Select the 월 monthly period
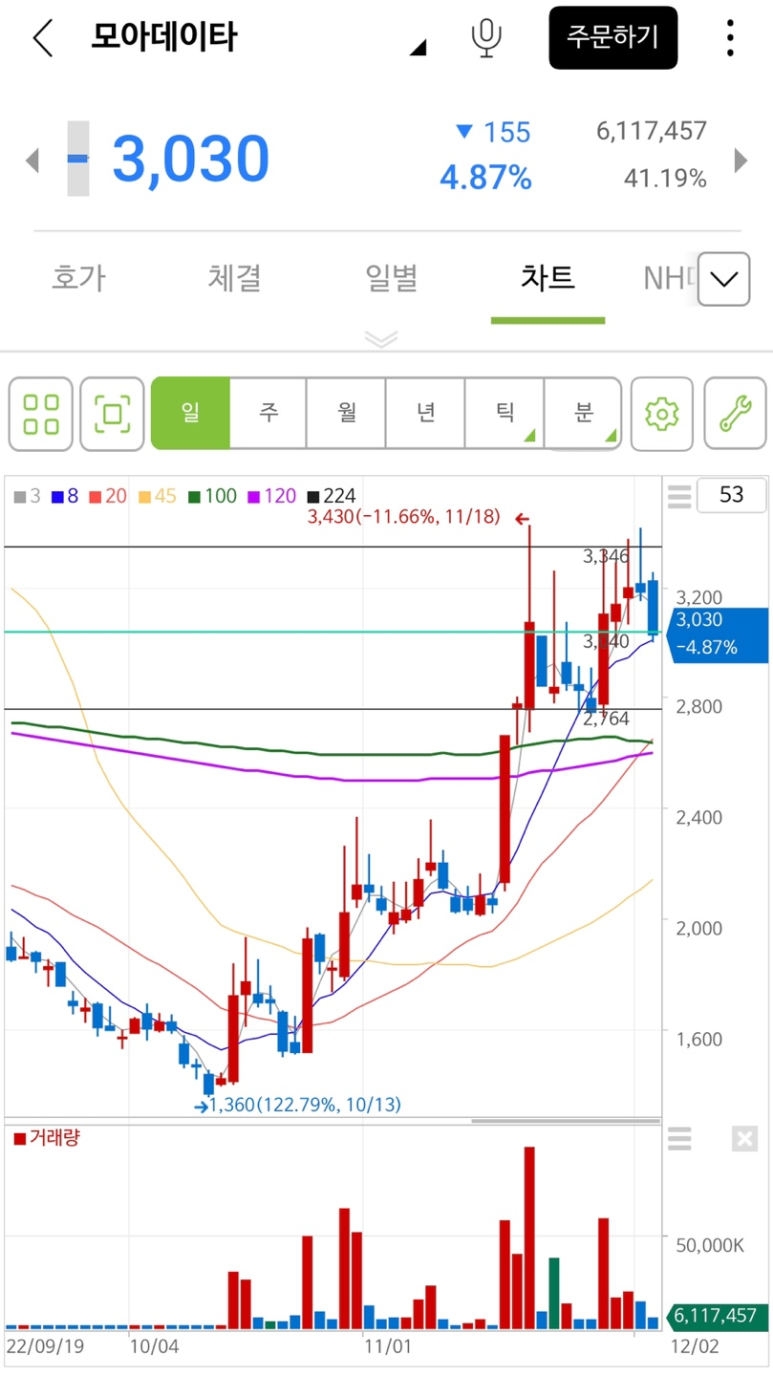Screen dimensions: 773x1376 pyautogui.click(x=346, y=413)
